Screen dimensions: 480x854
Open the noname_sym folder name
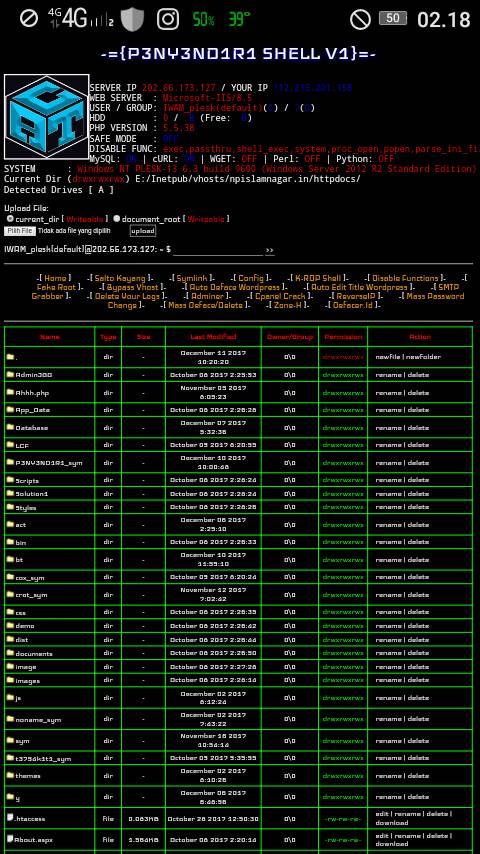click(38, 719)
